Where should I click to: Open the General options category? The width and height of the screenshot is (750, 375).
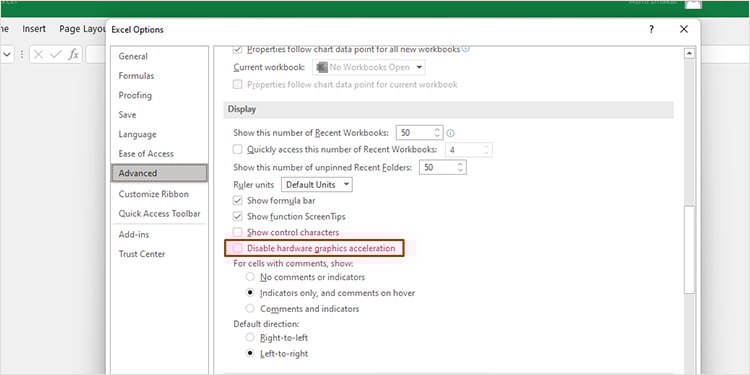click(159, 56)
